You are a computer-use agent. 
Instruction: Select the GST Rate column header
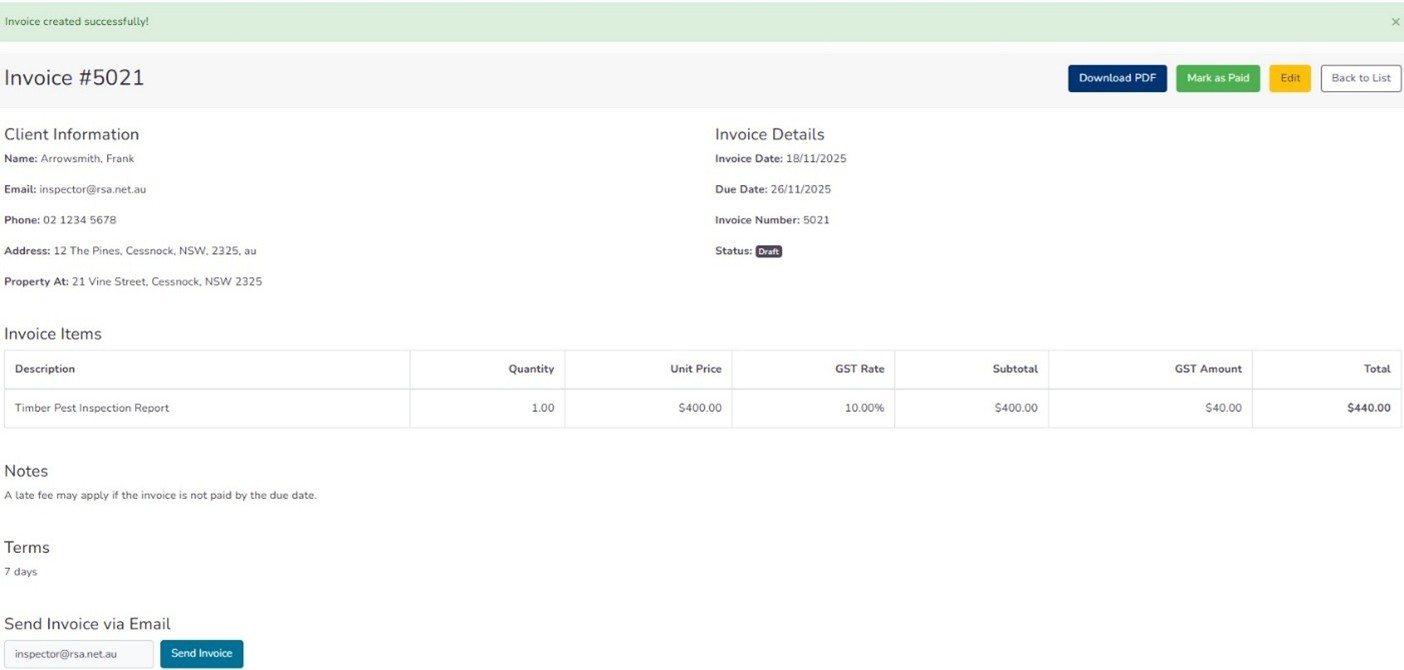pos(859,369)
